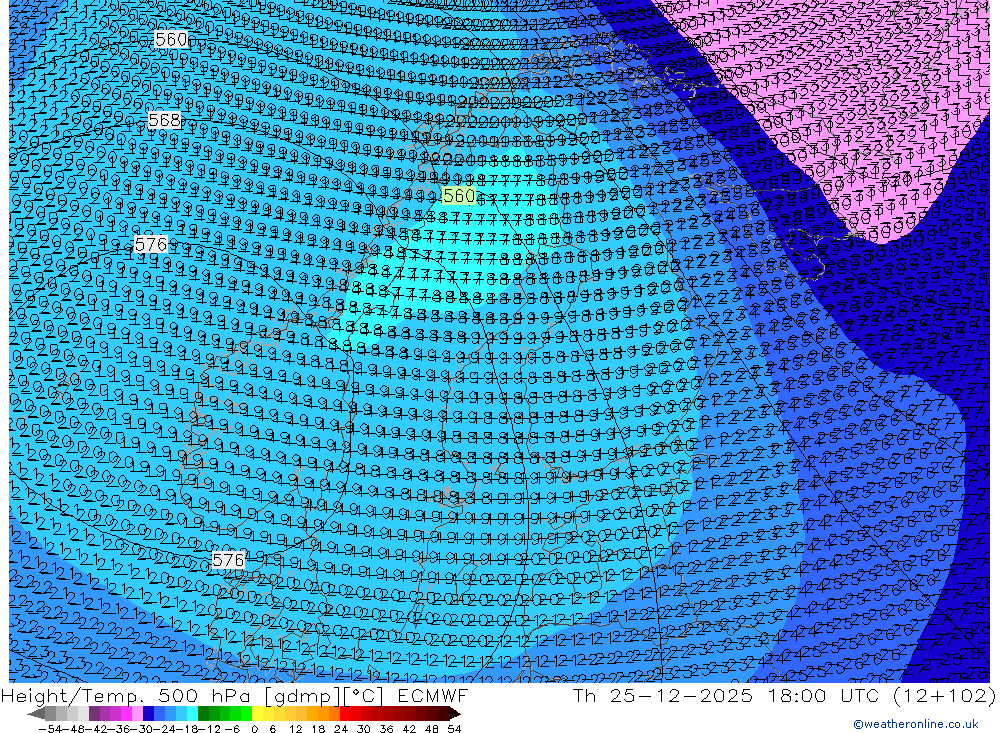Select the dark blue legend swatch at -30
The height and width of the screenshot is (733, 1000).
(x=148, y=714)
